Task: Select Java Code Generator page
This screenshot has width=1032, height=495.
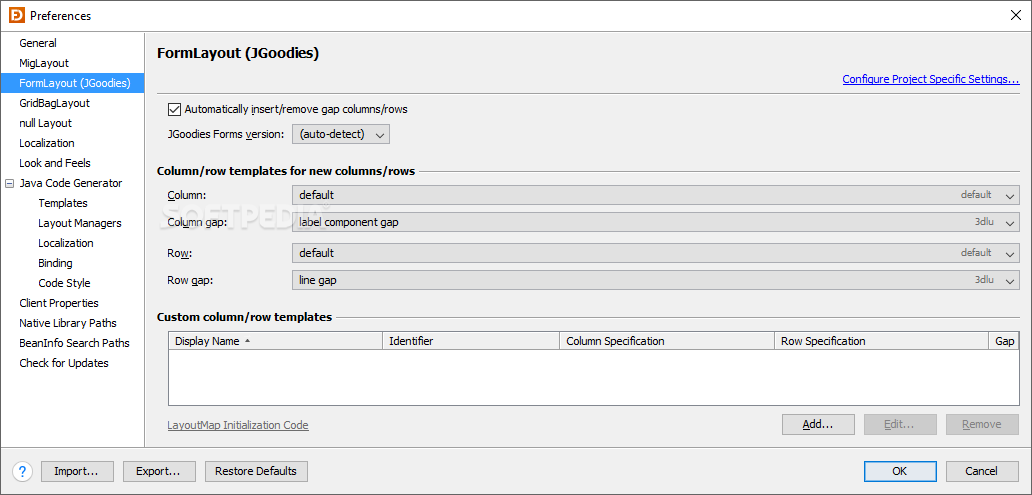Action: [70, 183]
